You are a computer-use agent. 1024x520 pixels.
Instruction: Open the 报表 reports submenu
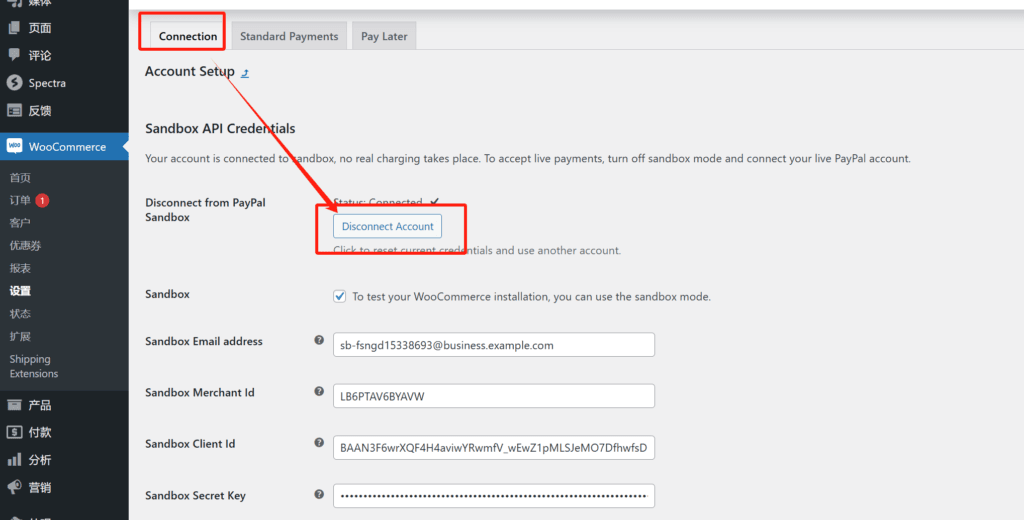20,268
